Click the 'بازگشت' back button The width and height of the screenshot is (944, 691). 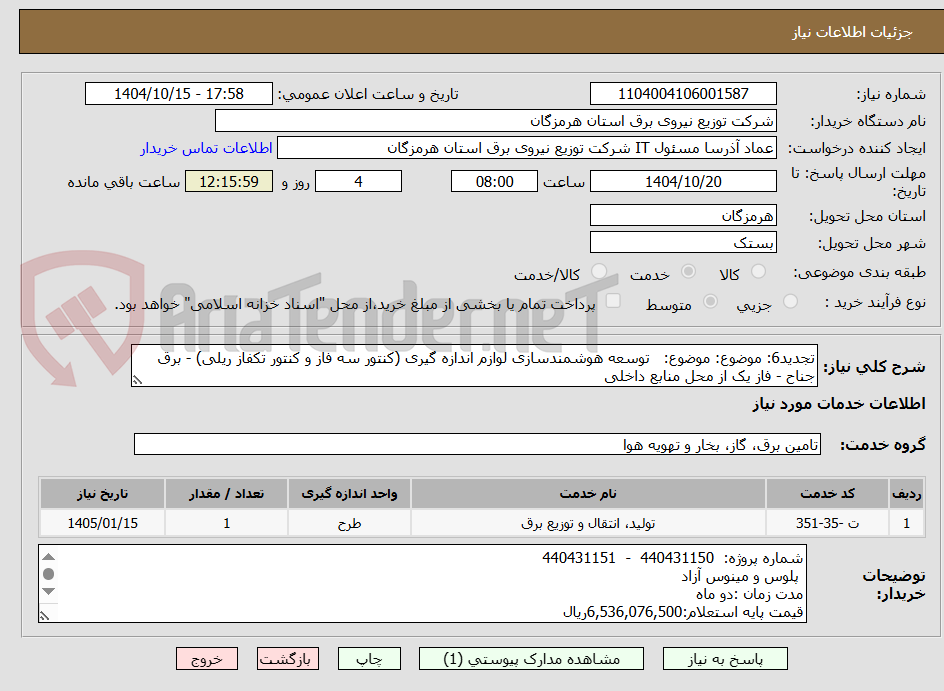tap(287, 659)
